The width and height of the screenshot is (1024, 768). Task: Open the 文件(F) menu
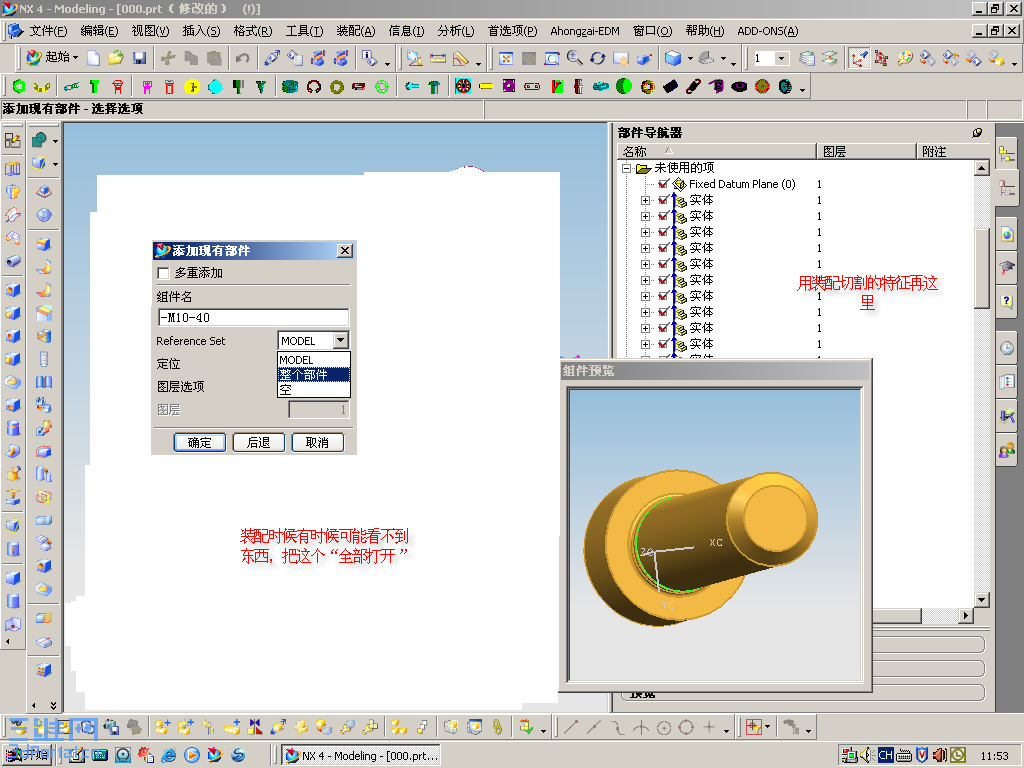click(48, 31)
